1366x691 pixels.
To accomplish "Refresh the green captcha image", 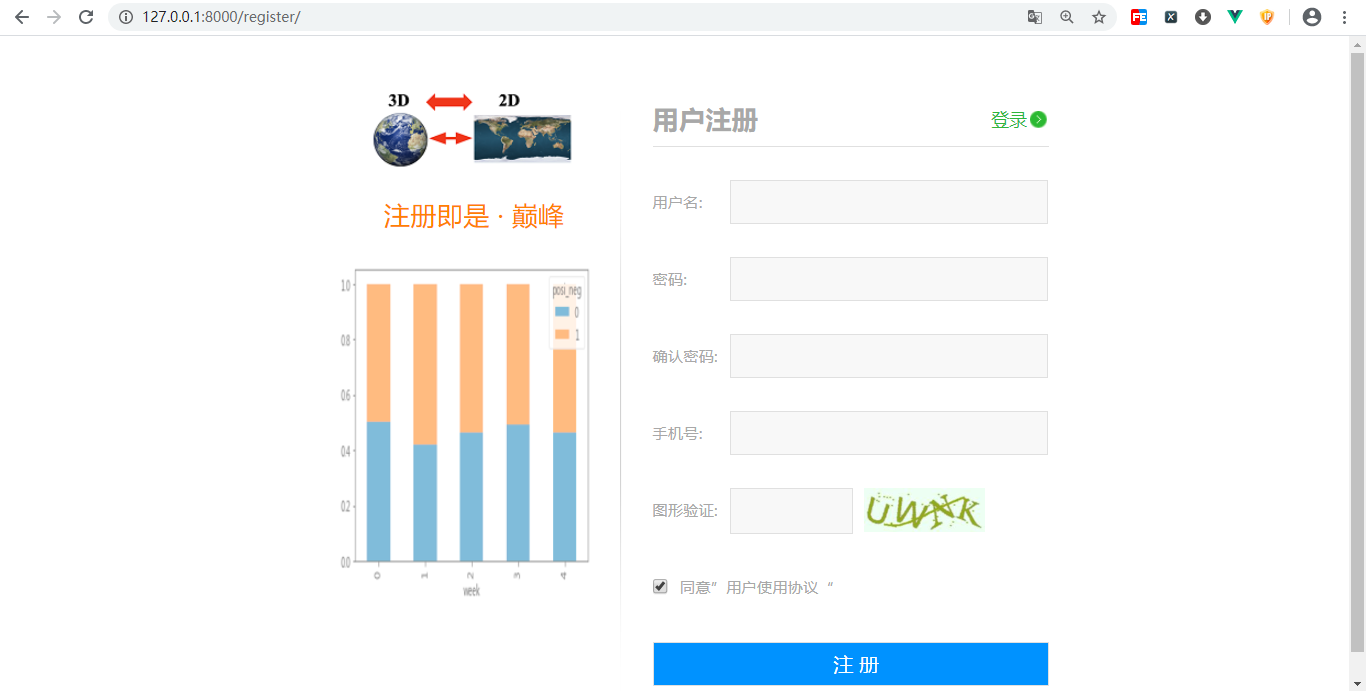I will pos(923,510).
